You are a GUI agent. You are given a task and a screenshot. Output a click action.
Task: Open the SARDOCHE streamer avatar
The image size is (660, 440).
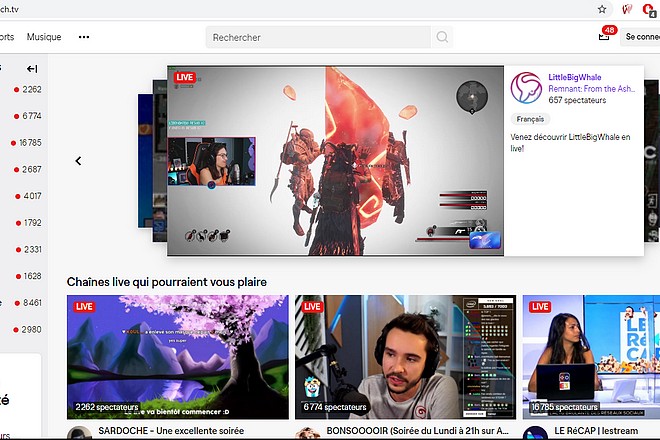(79, 434)
